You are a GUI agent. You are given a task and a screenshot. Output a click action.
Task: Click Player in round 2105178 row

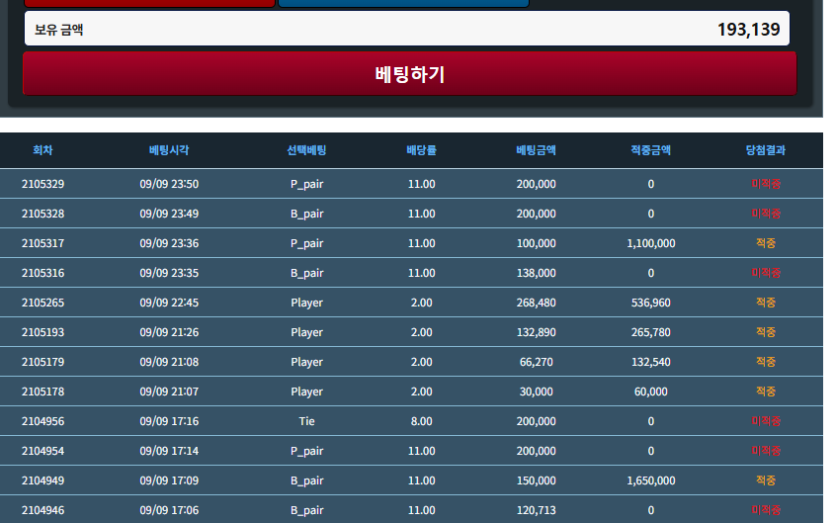(x=307, y=391)
